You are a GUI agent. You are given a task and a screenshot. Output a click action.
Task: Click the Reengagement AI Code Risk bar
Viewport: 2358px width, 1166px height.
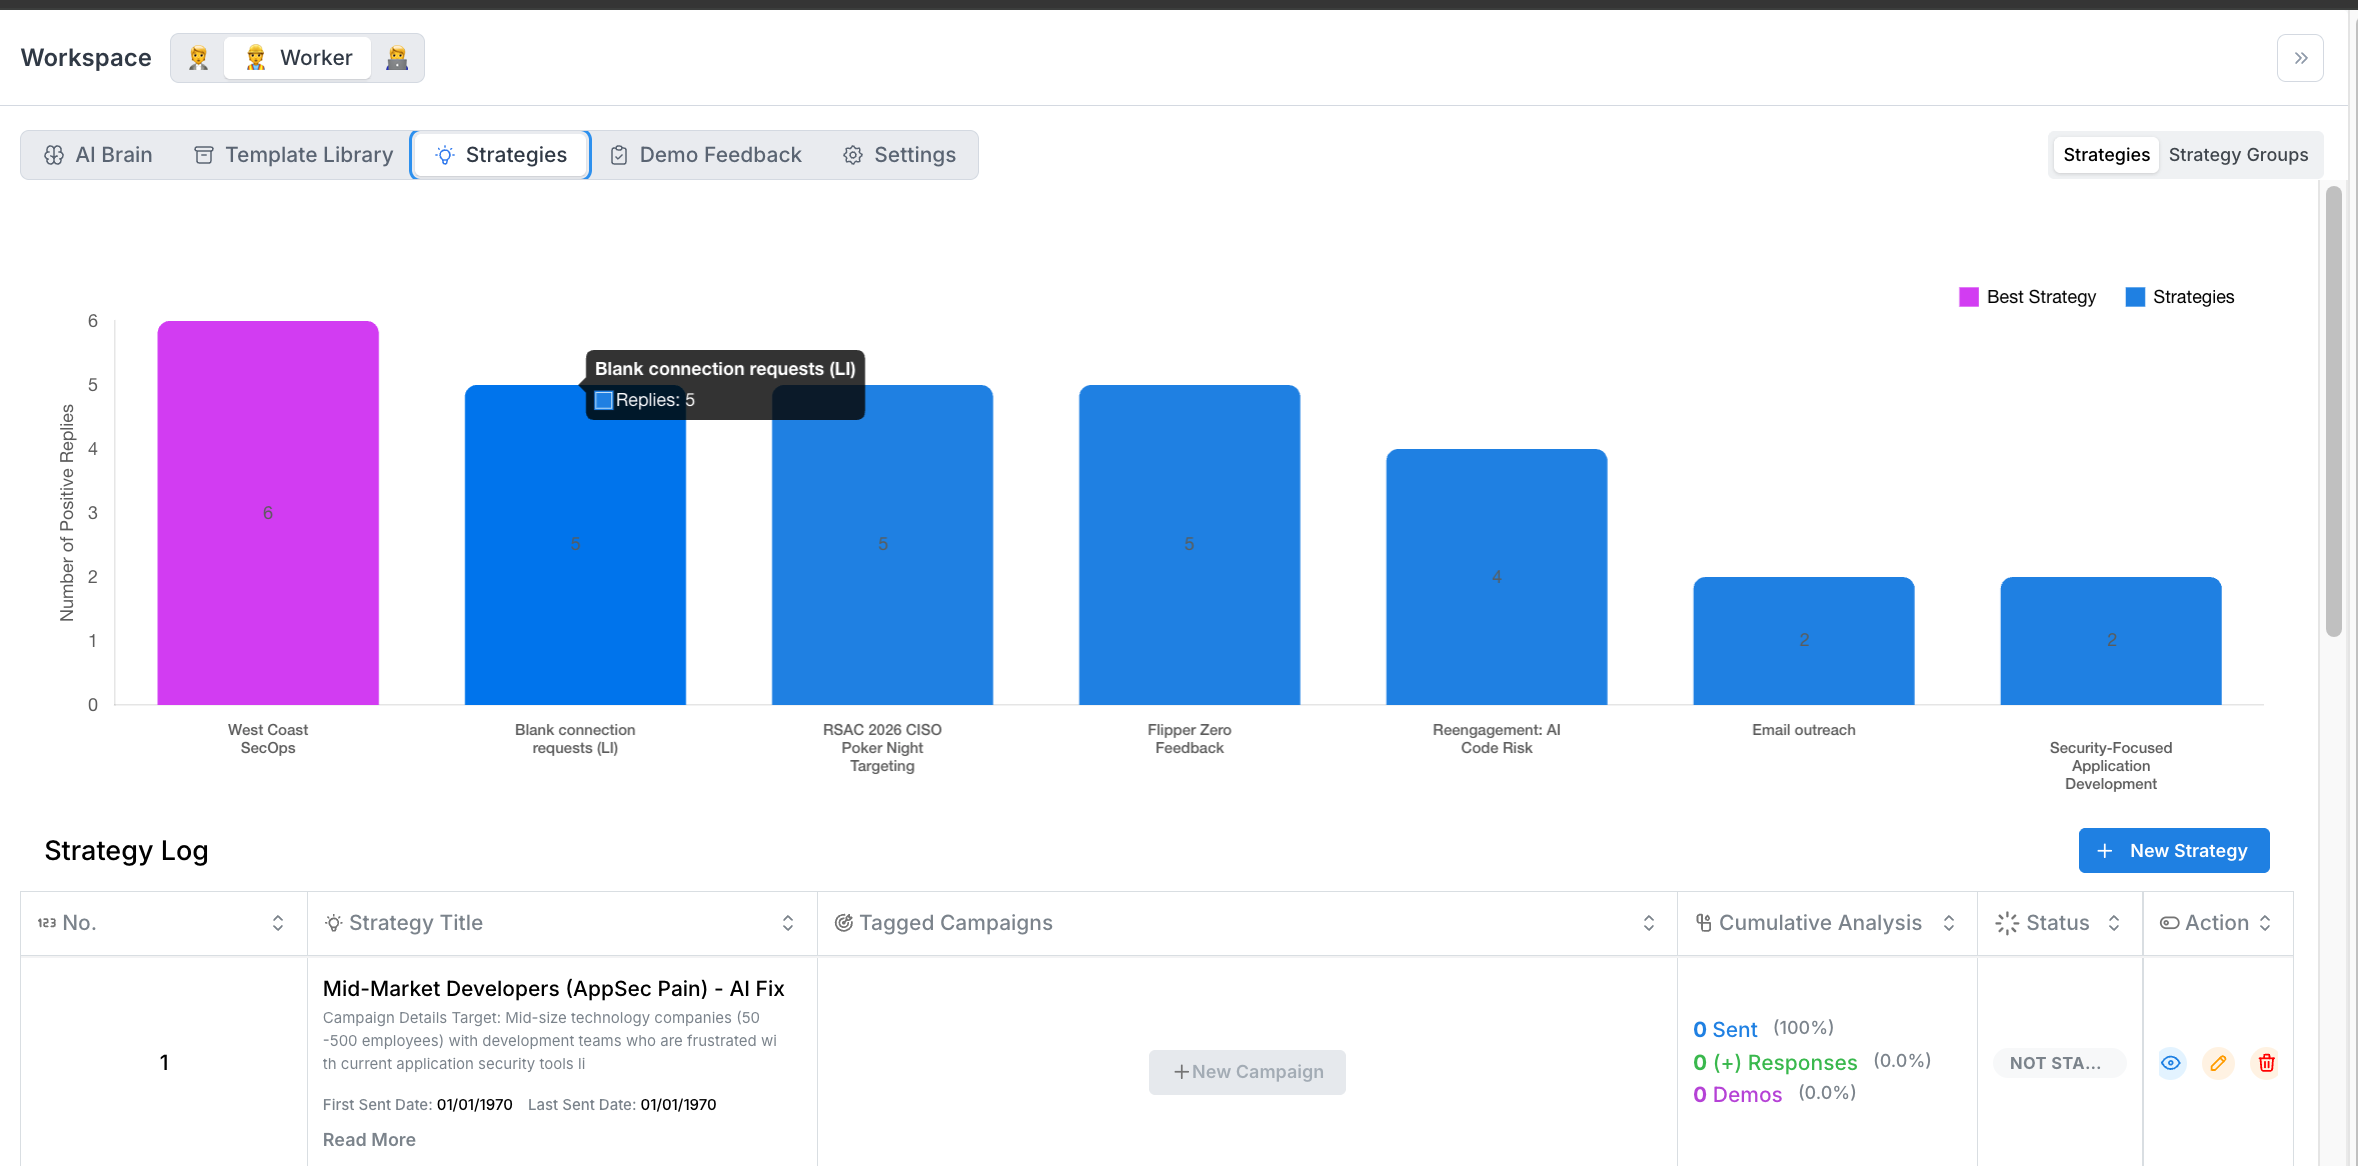tap(1496, 577)
